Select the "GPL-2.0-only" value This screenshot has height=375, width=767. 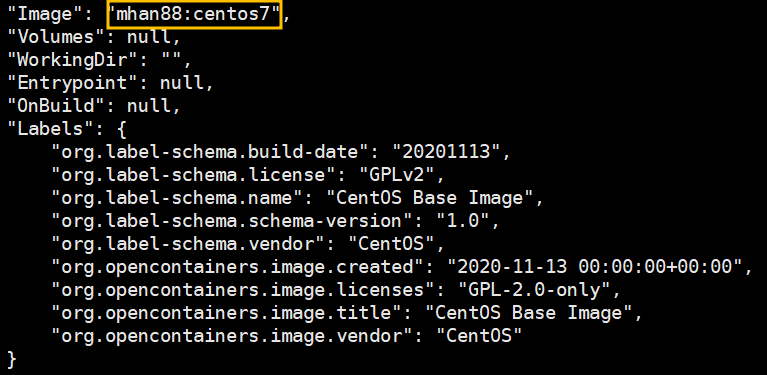pos(534,290)
